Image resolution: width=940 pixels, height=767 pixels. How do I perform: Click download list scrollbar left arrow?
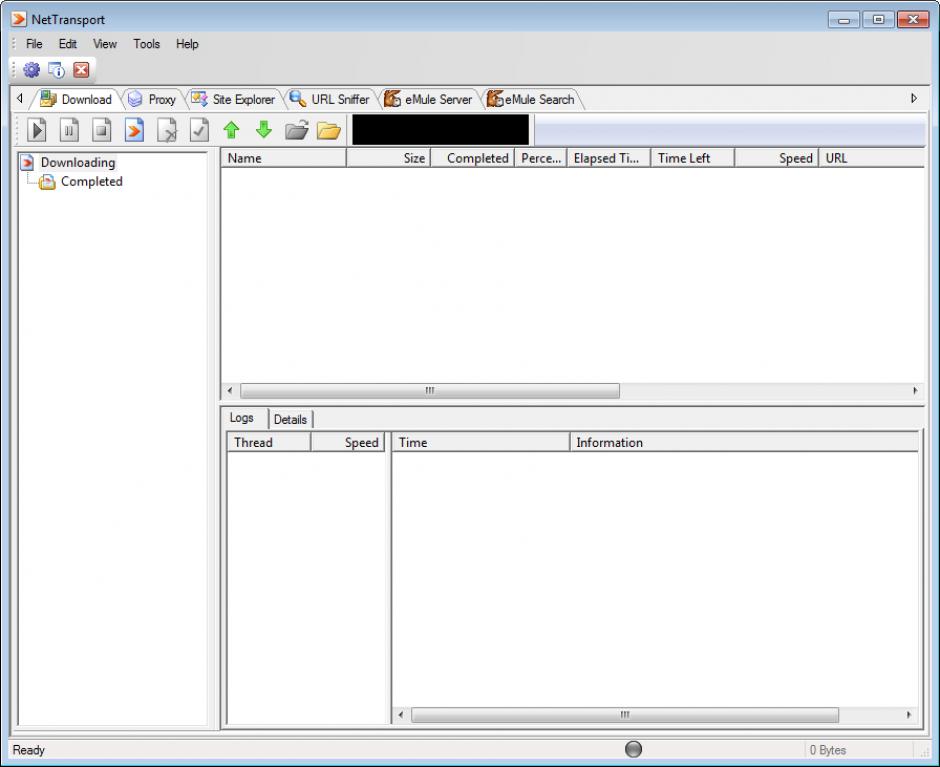[230, 391]
